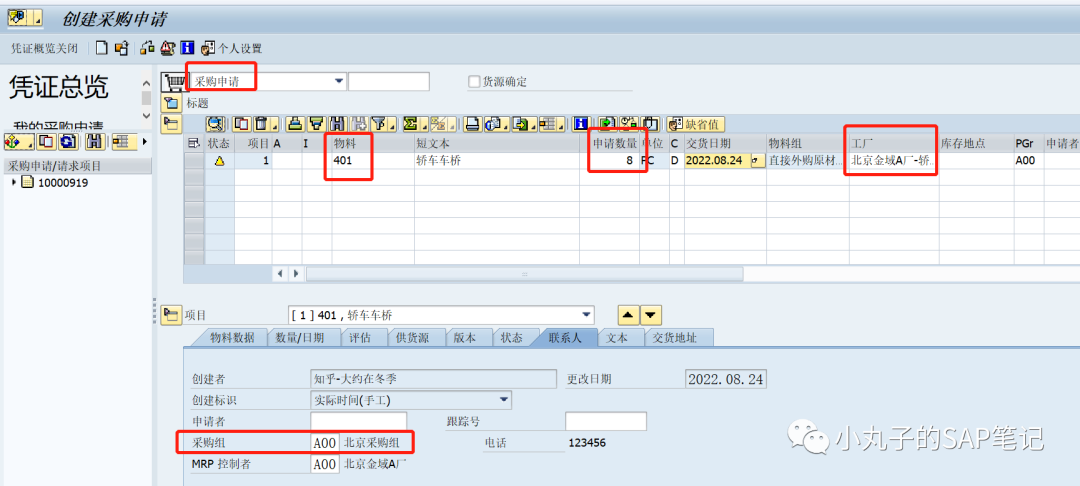This screenshot has height=486, width=1080.
Task: Click 凭证概览关闭 to close document overview
Action: pyautogui.click(x=45, y=48)
